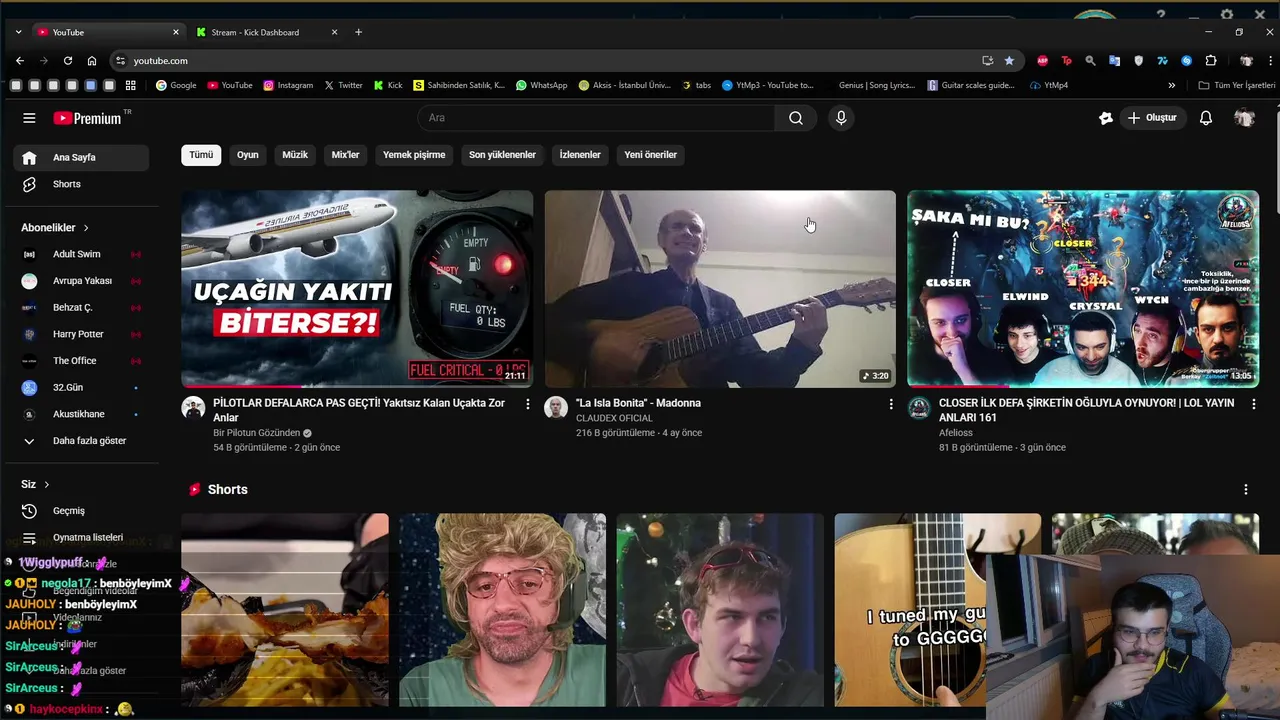Open the UÇAĞIN YAKITI BİTERSE video thumbnail
The width and height of the screenshot is (1280, 720).
pos(357,289)
